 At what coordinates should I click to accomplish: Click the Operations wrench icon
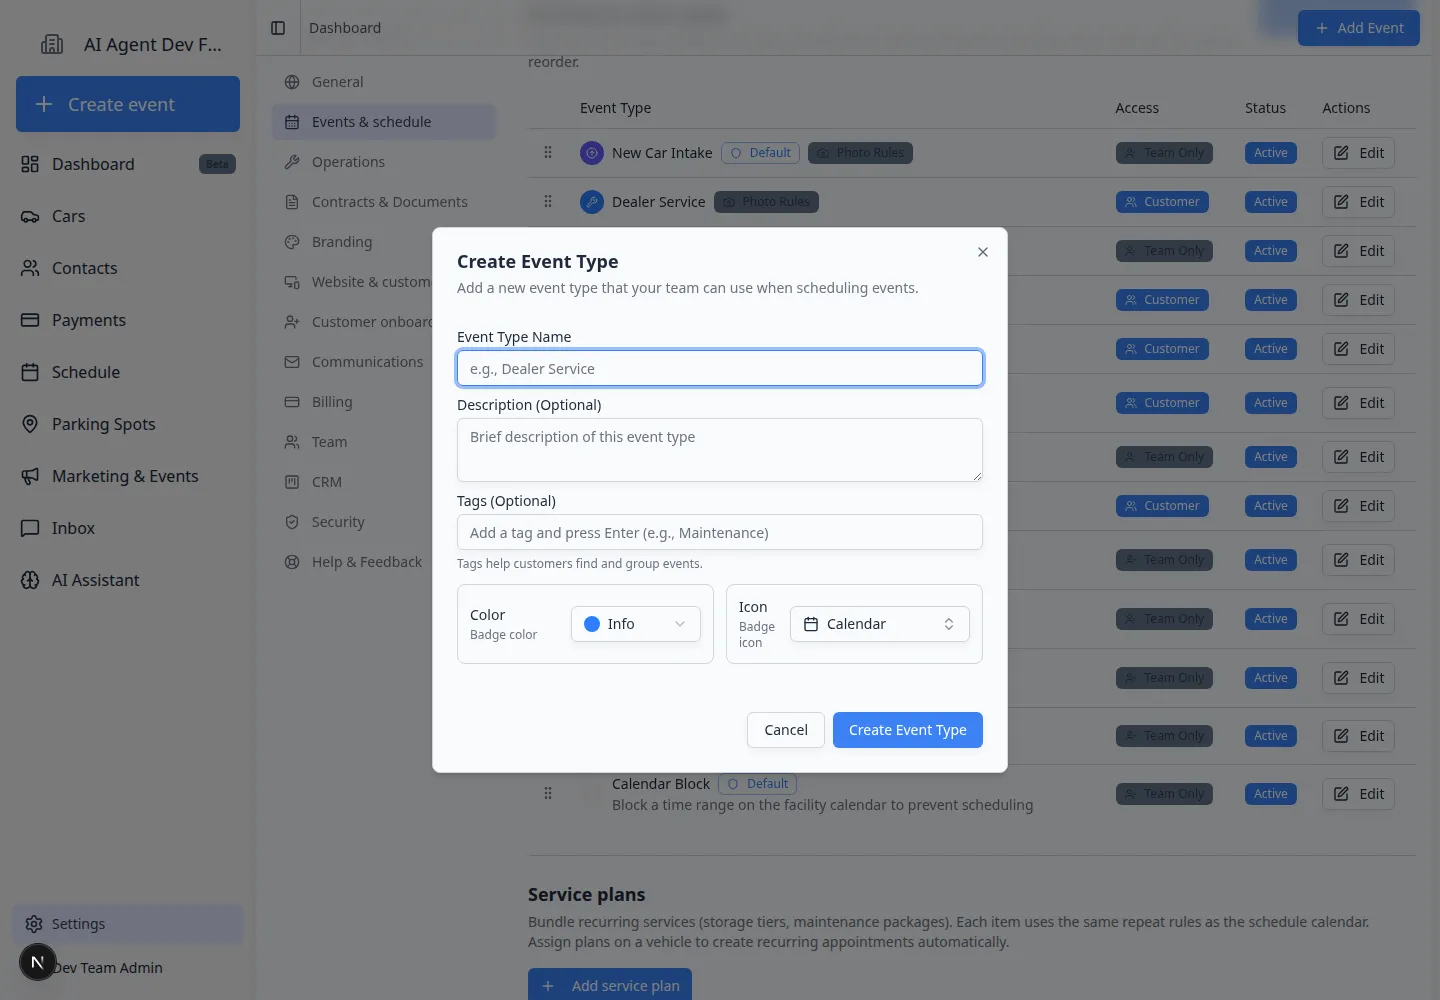(292, 162)
